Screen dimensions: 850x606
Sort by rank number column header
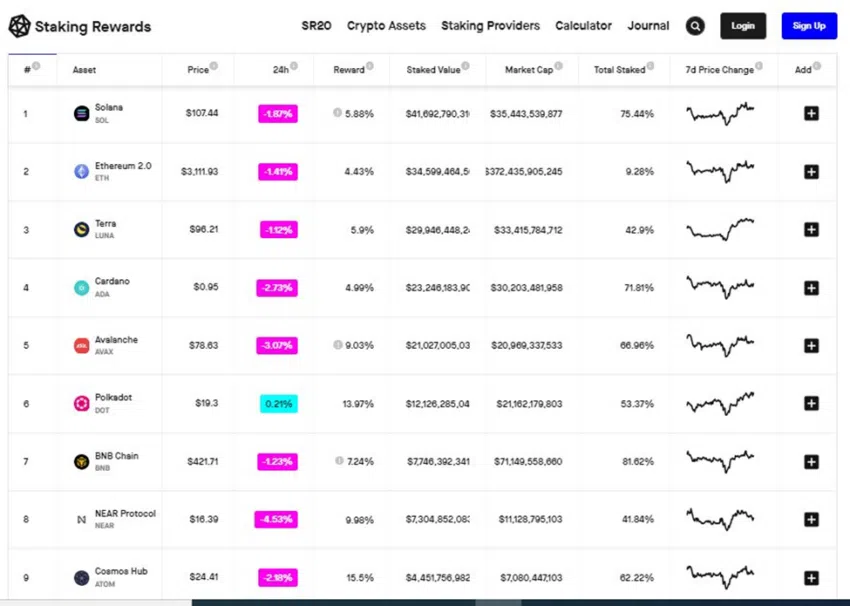(27, 70)
